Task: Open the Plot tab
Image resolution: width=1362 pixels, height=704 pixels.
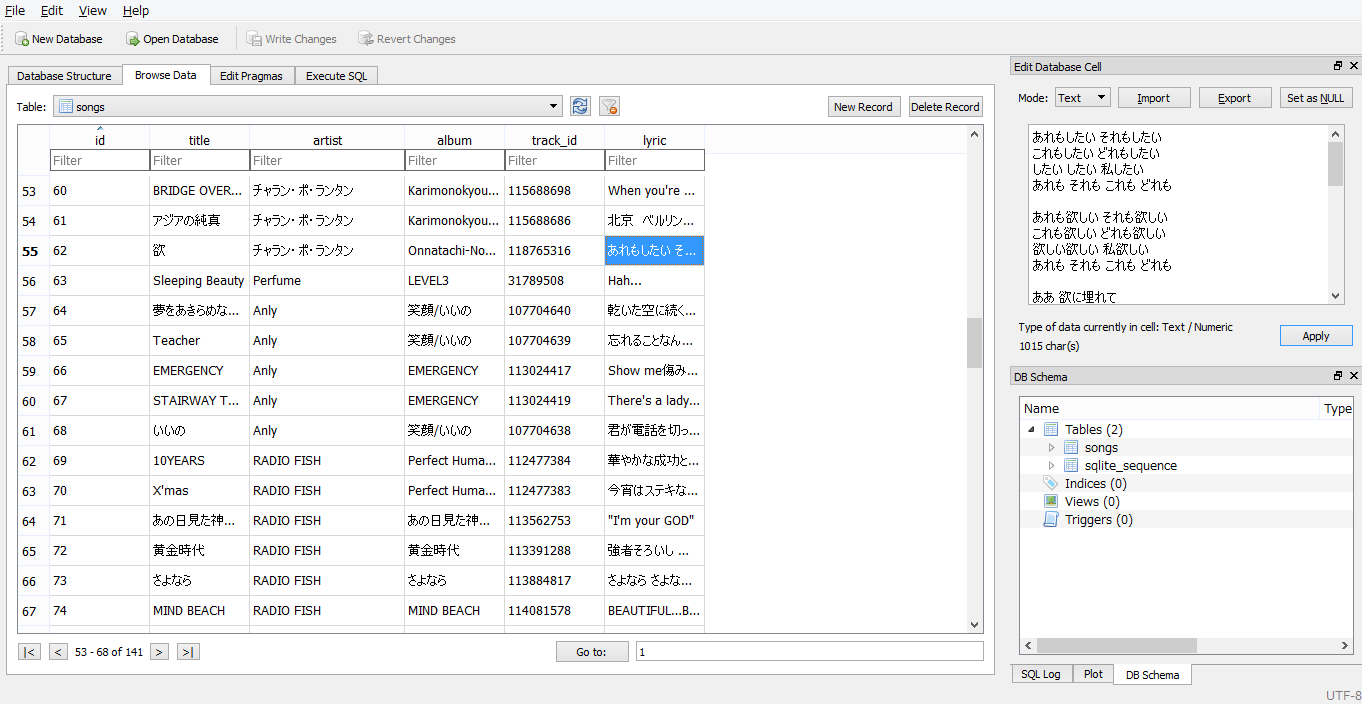Action: (1093, 674)
